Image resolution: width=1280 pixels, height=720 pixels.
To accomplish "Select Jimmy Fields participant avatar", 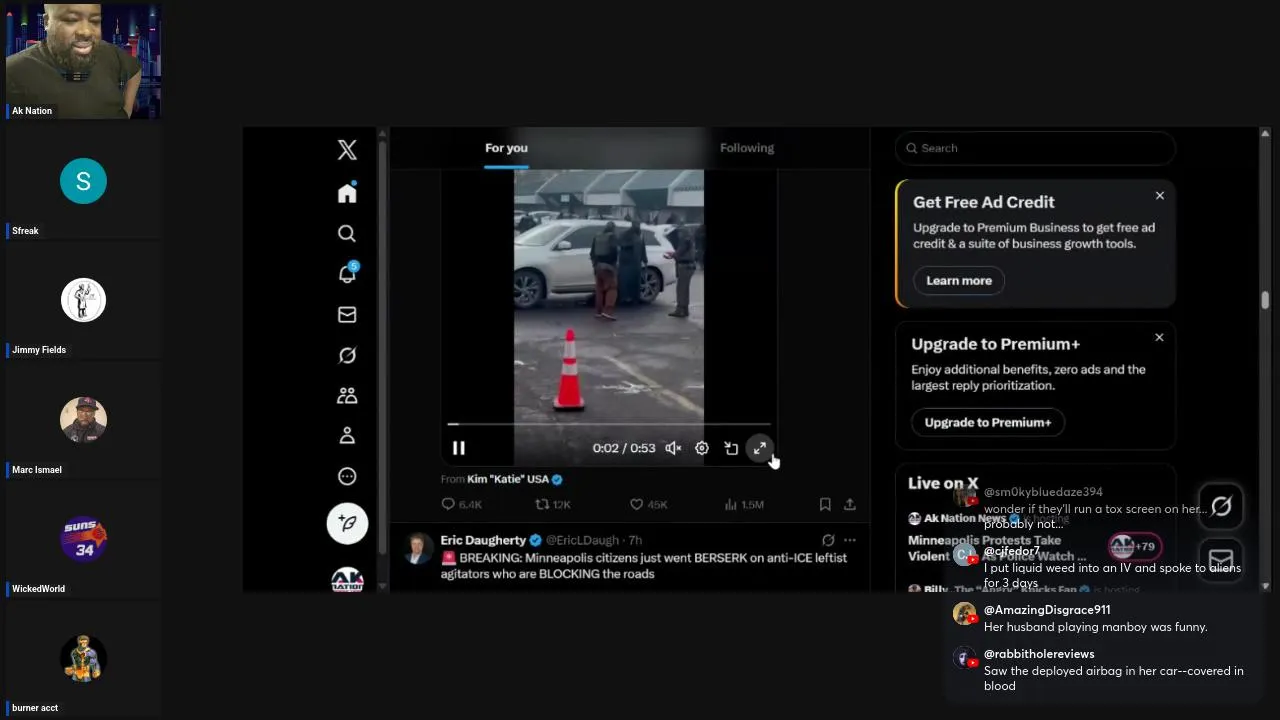I will coord(83,300).
